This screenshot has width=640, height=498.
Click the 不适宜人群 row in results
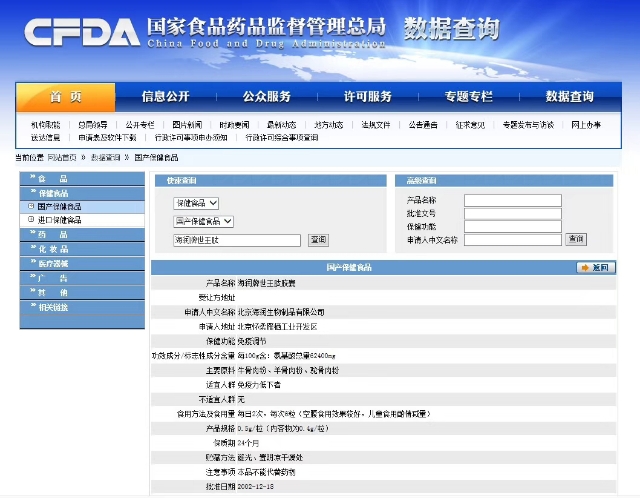tap(383, 400)
